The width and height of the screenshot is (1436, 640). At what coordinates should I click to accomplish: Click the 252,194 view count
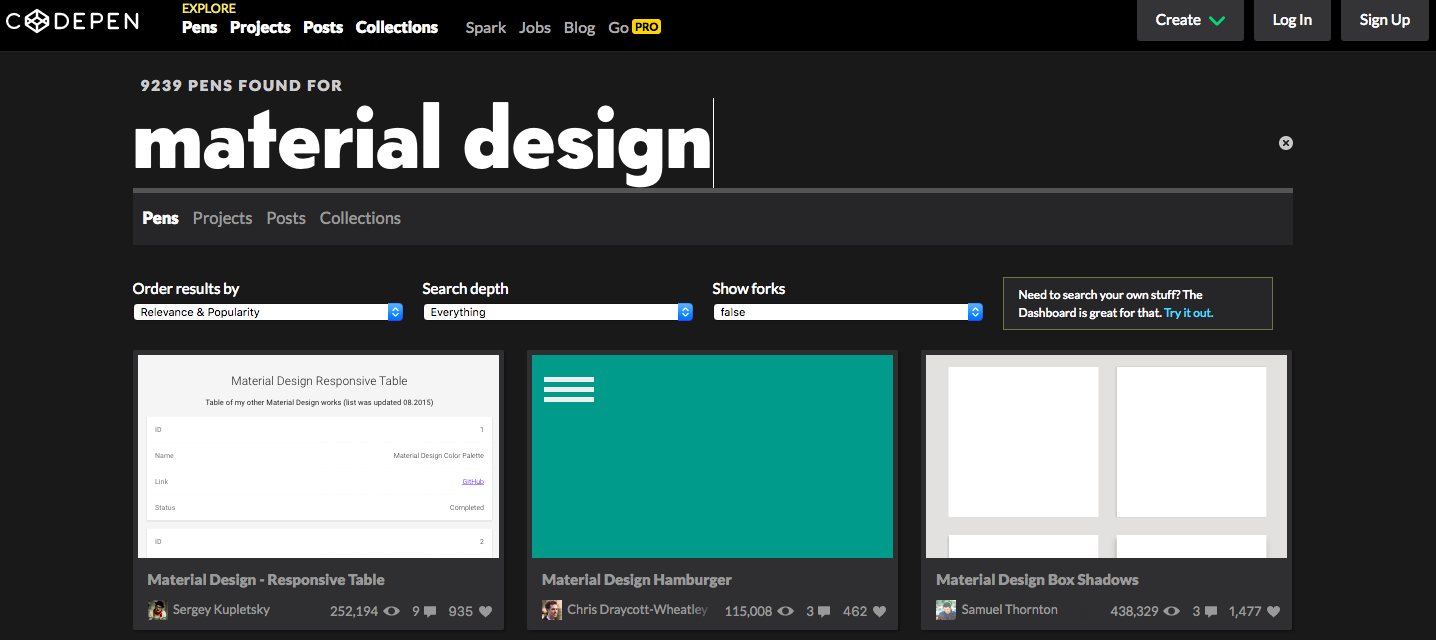click(354, 611)
